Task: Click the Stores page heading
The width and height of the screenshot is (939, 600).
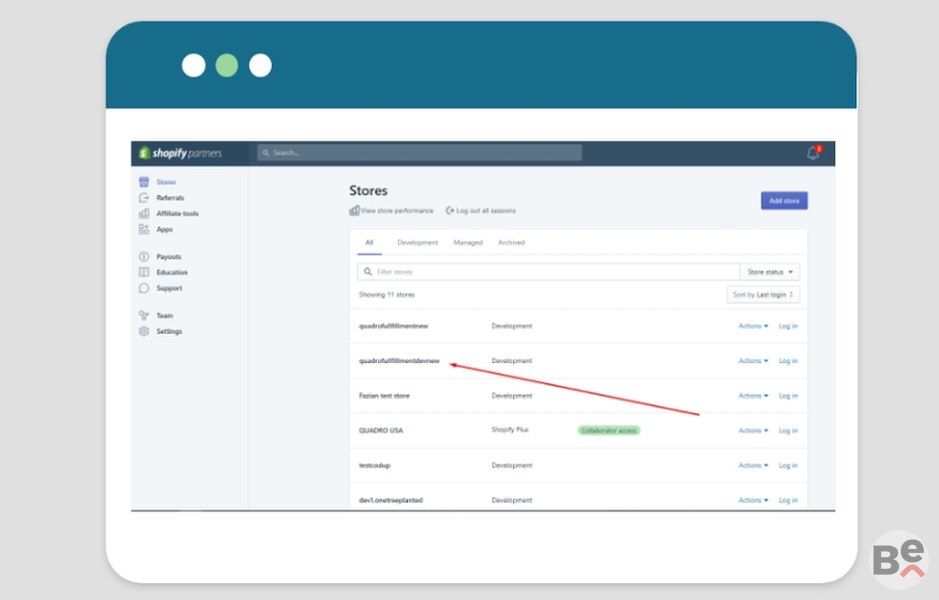Action: pos(368,190)
